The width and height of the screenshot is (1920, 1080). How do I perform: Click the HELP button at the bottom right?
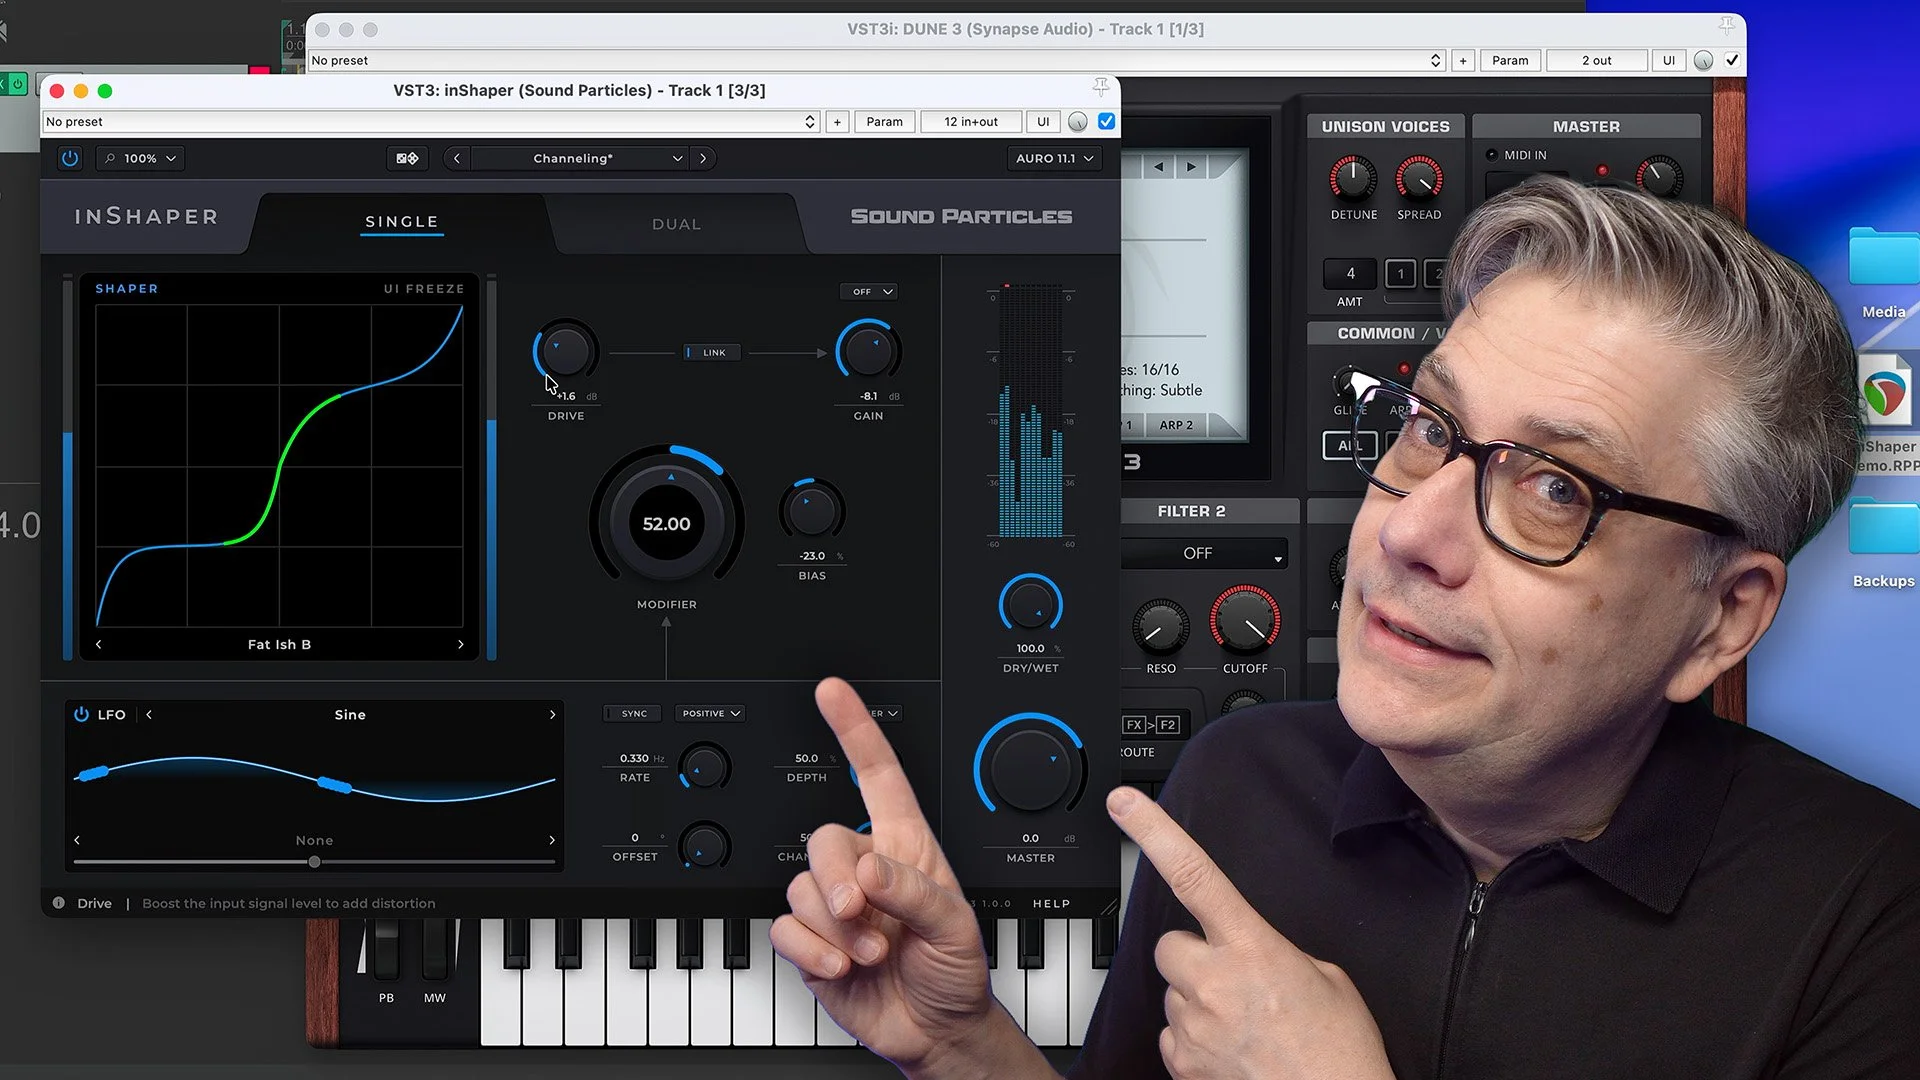[x=1051, y=903]
